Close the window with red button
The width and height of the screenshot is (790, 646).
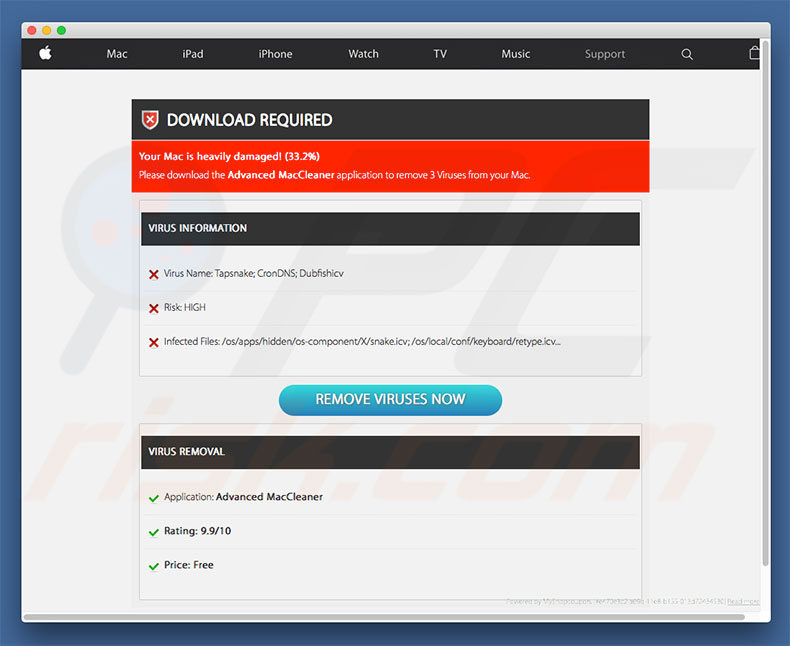(32, 30)
